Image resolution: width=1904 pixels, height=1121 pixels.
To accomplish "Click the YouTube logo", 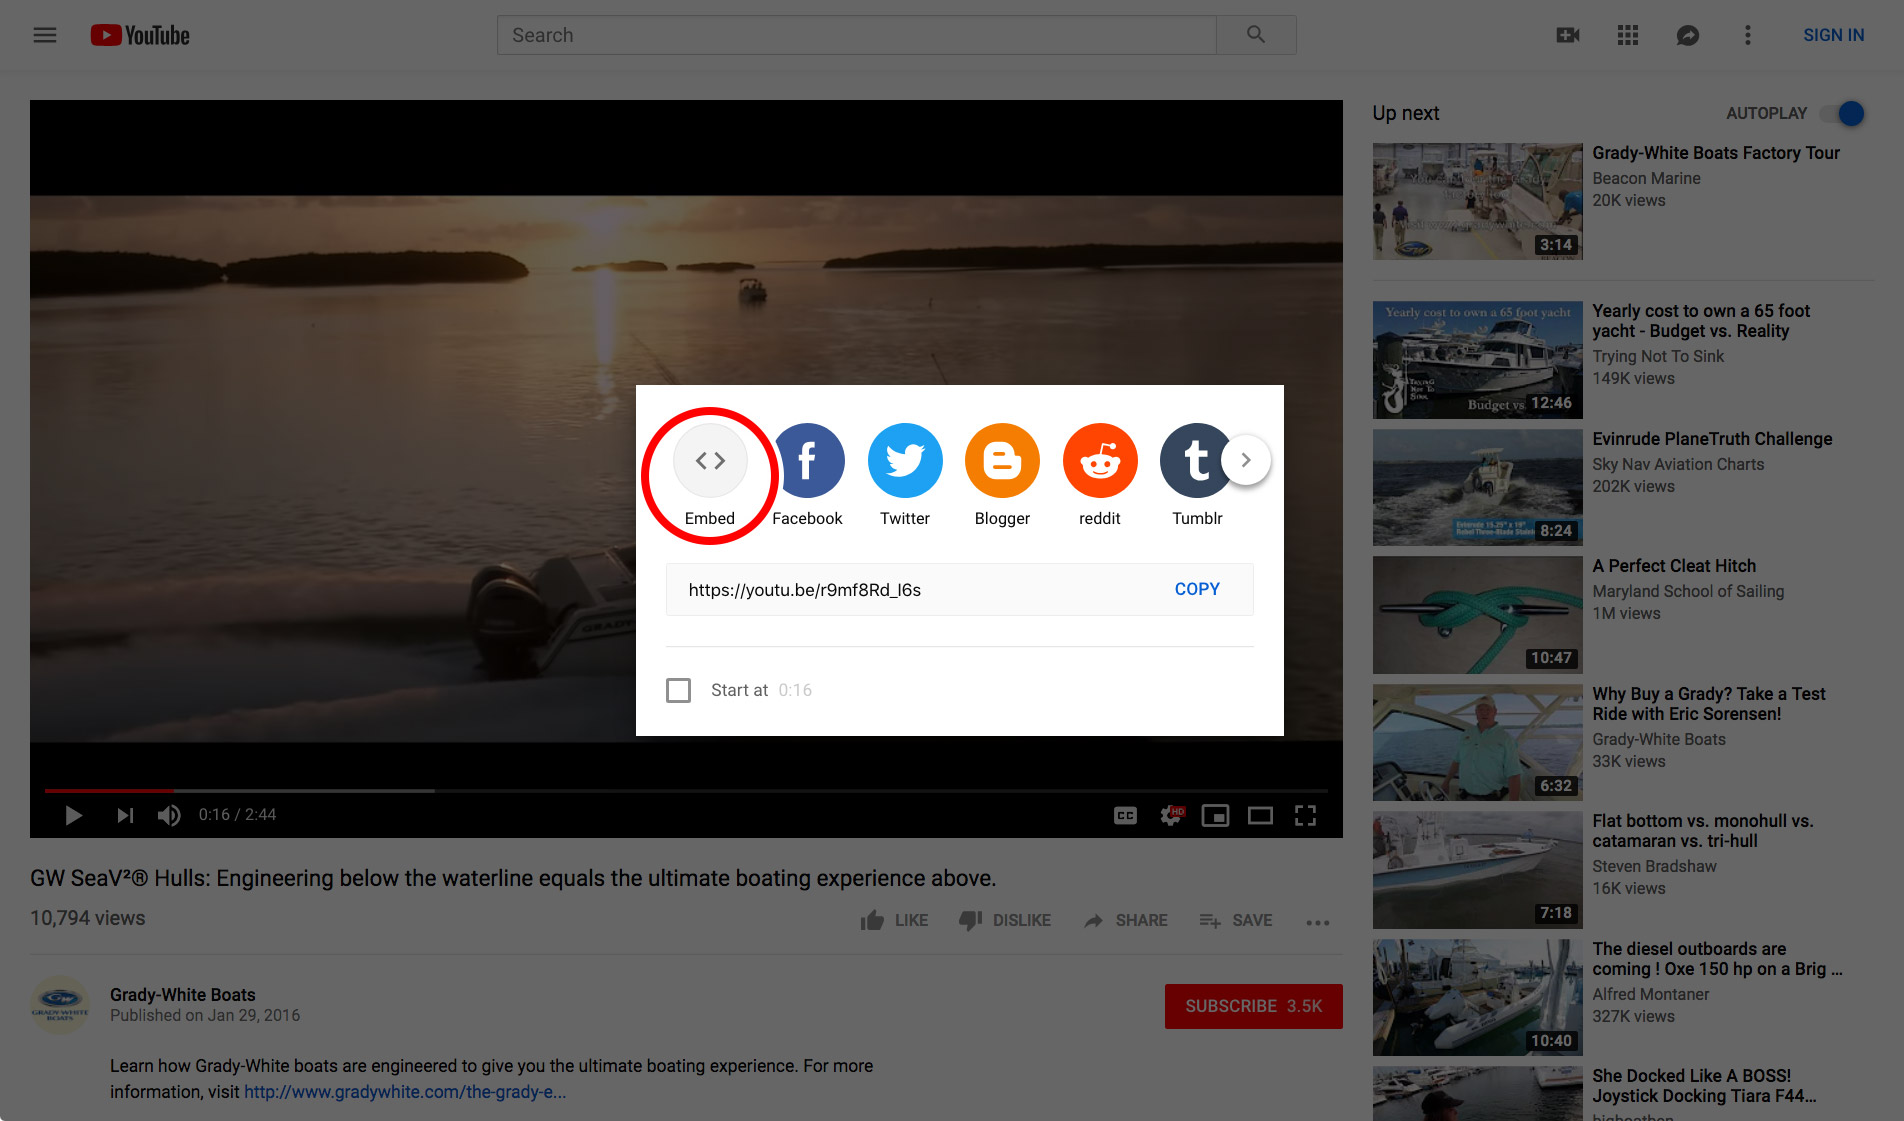I will tap(140, 35).
